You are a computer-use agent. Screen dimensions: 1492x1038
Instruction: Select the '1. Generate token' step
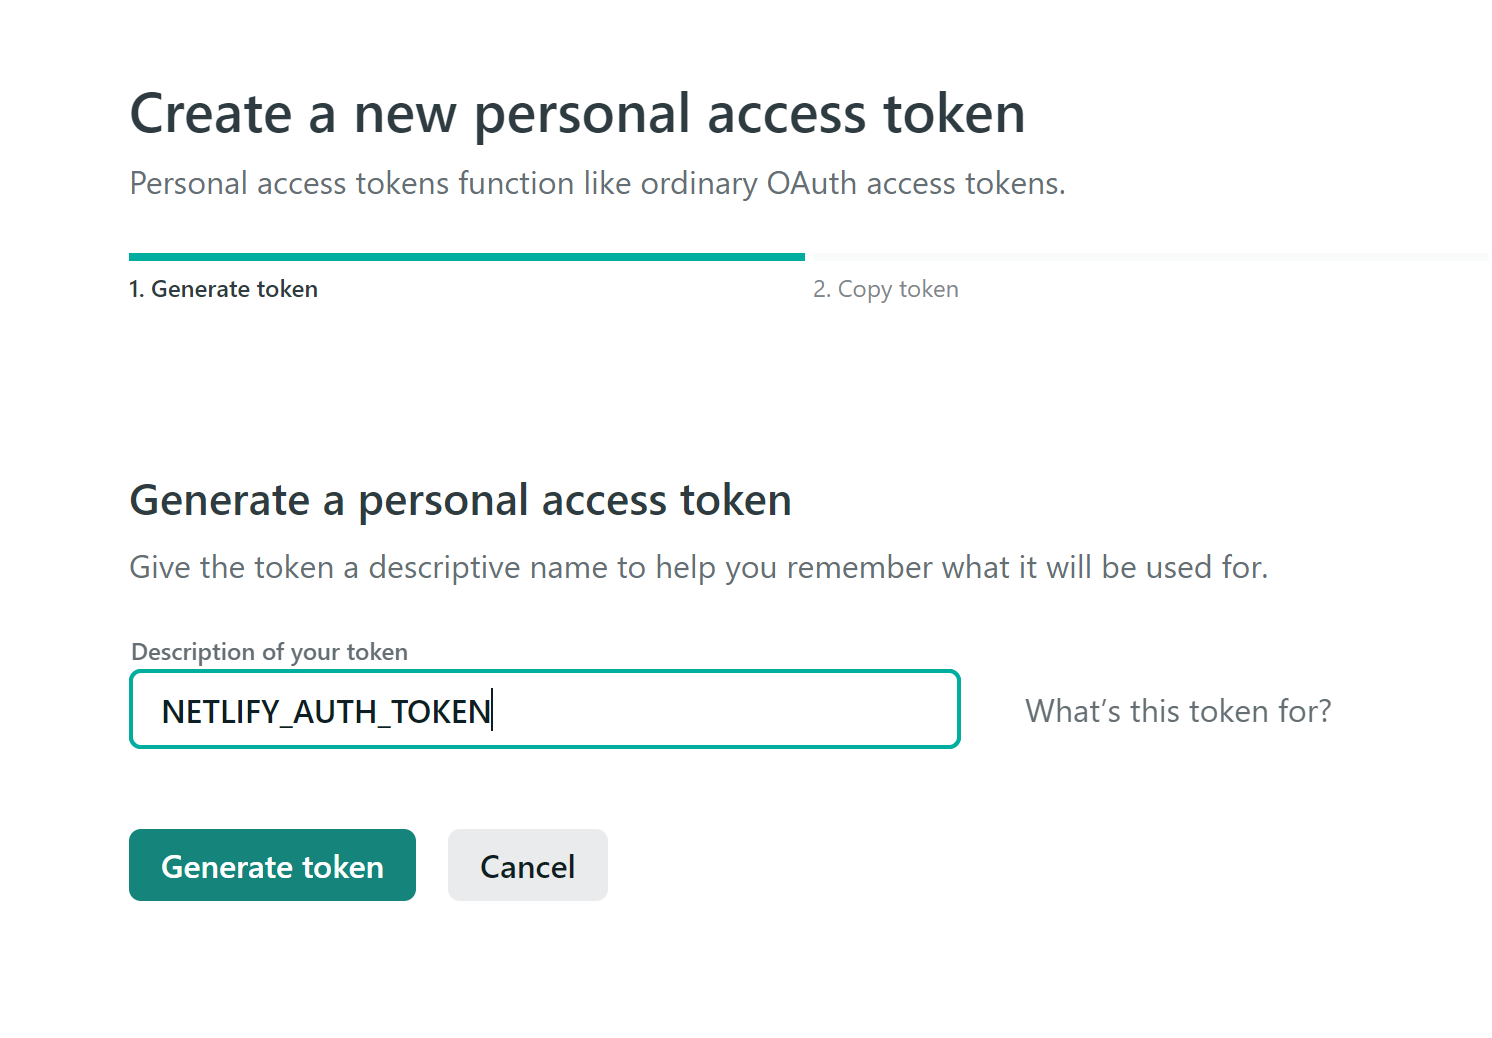click(x=224, y=289)
